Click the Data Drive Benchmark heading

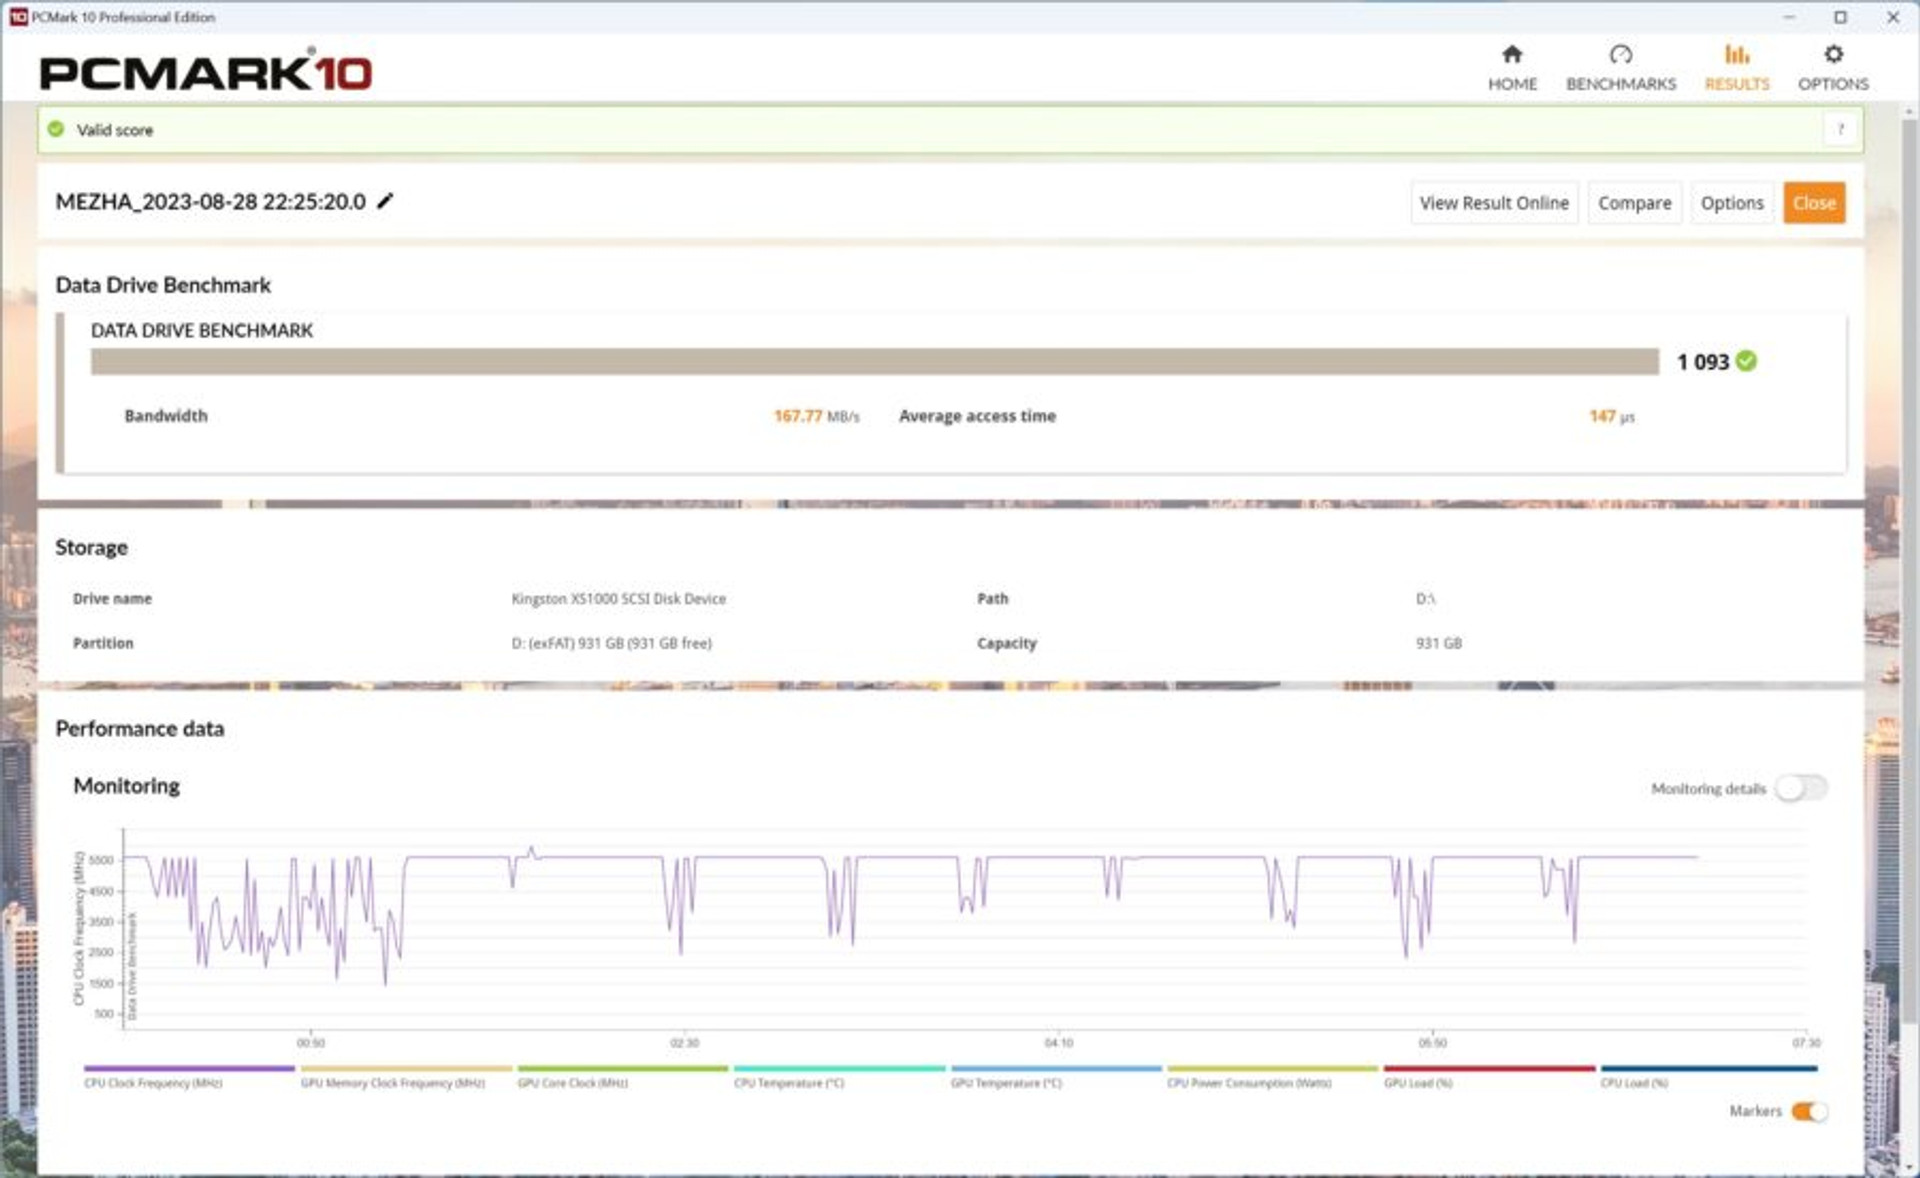(x=163, y=285)
